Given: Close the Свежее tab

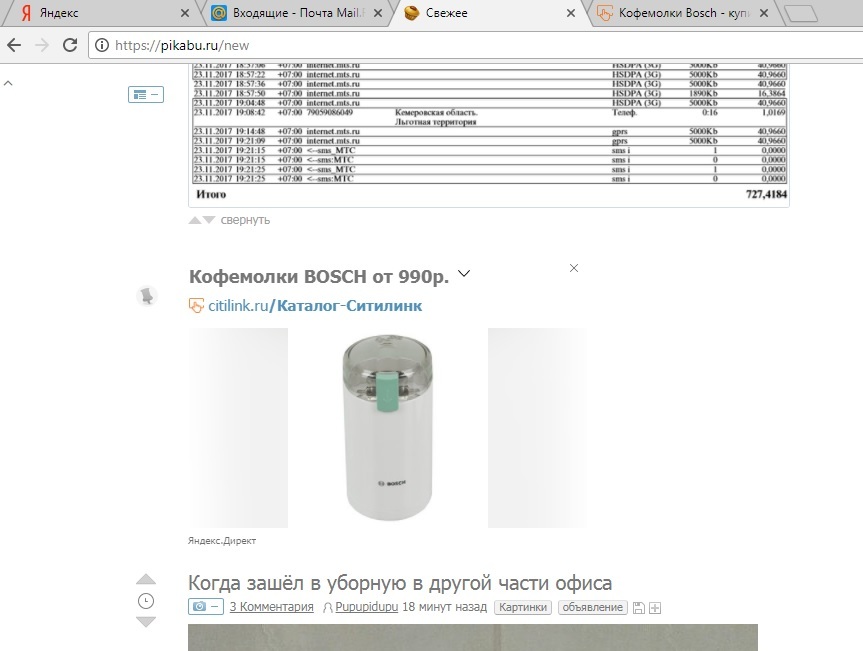Looking at the screenshot, I should click(571, 13).
